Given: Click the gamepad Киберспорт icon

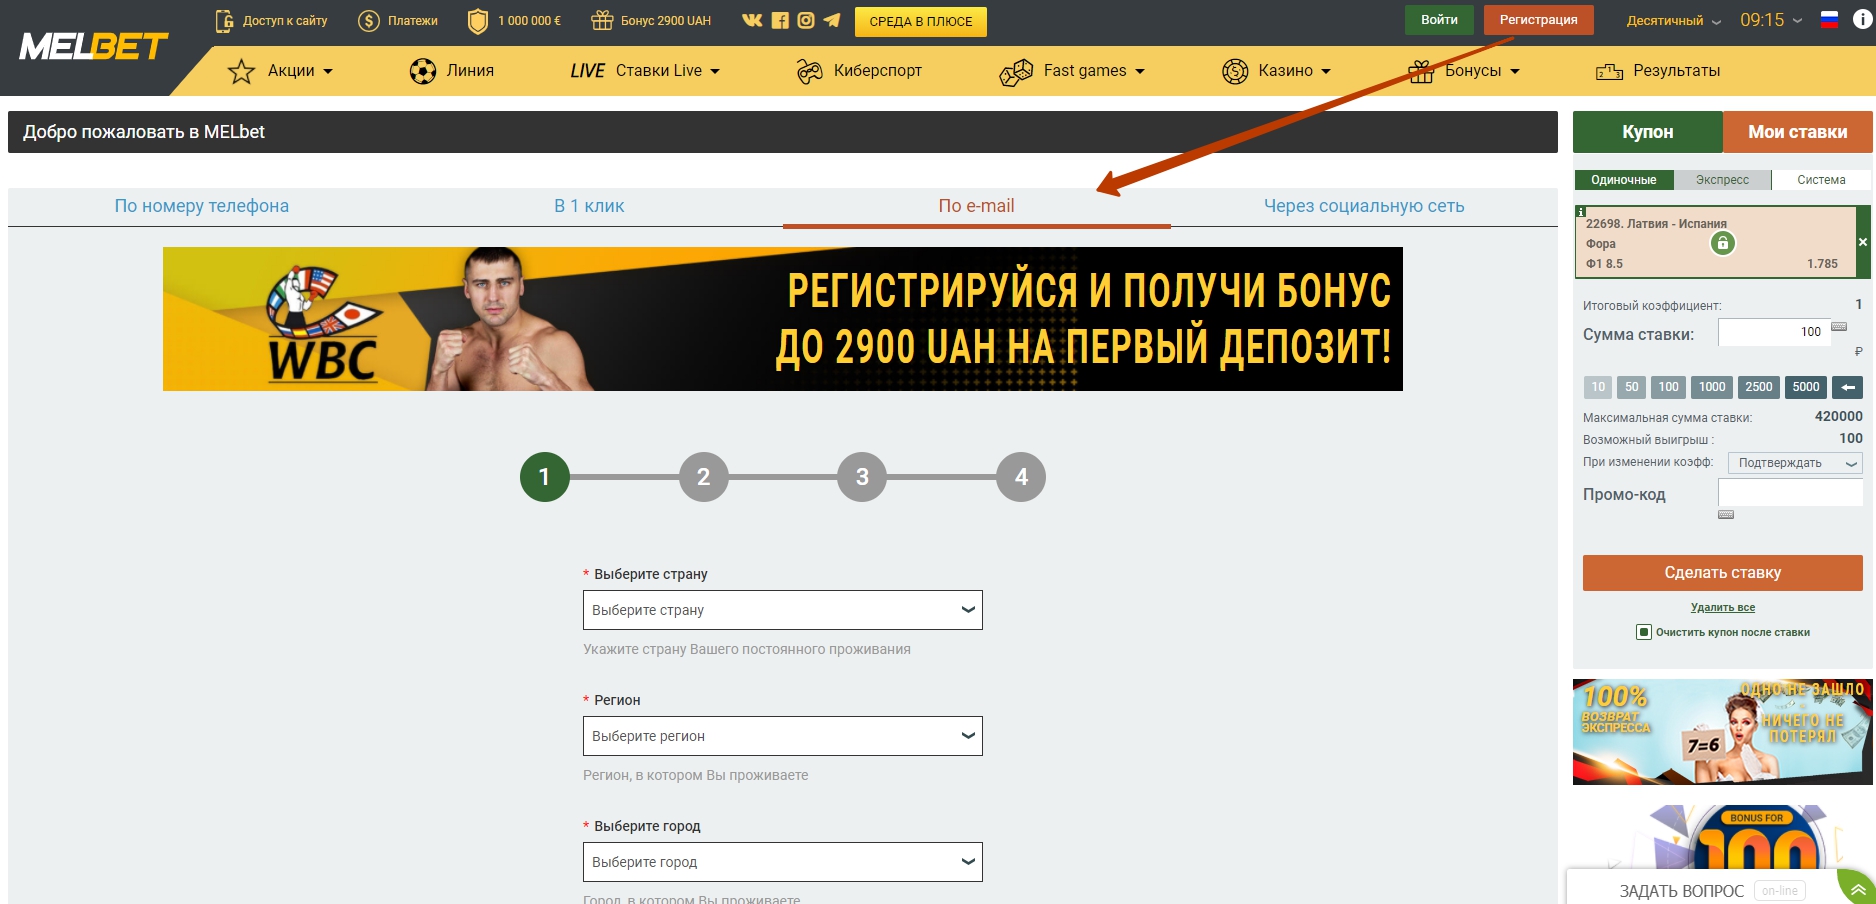Looking at the screenshot, I should [x=809, y=71].
